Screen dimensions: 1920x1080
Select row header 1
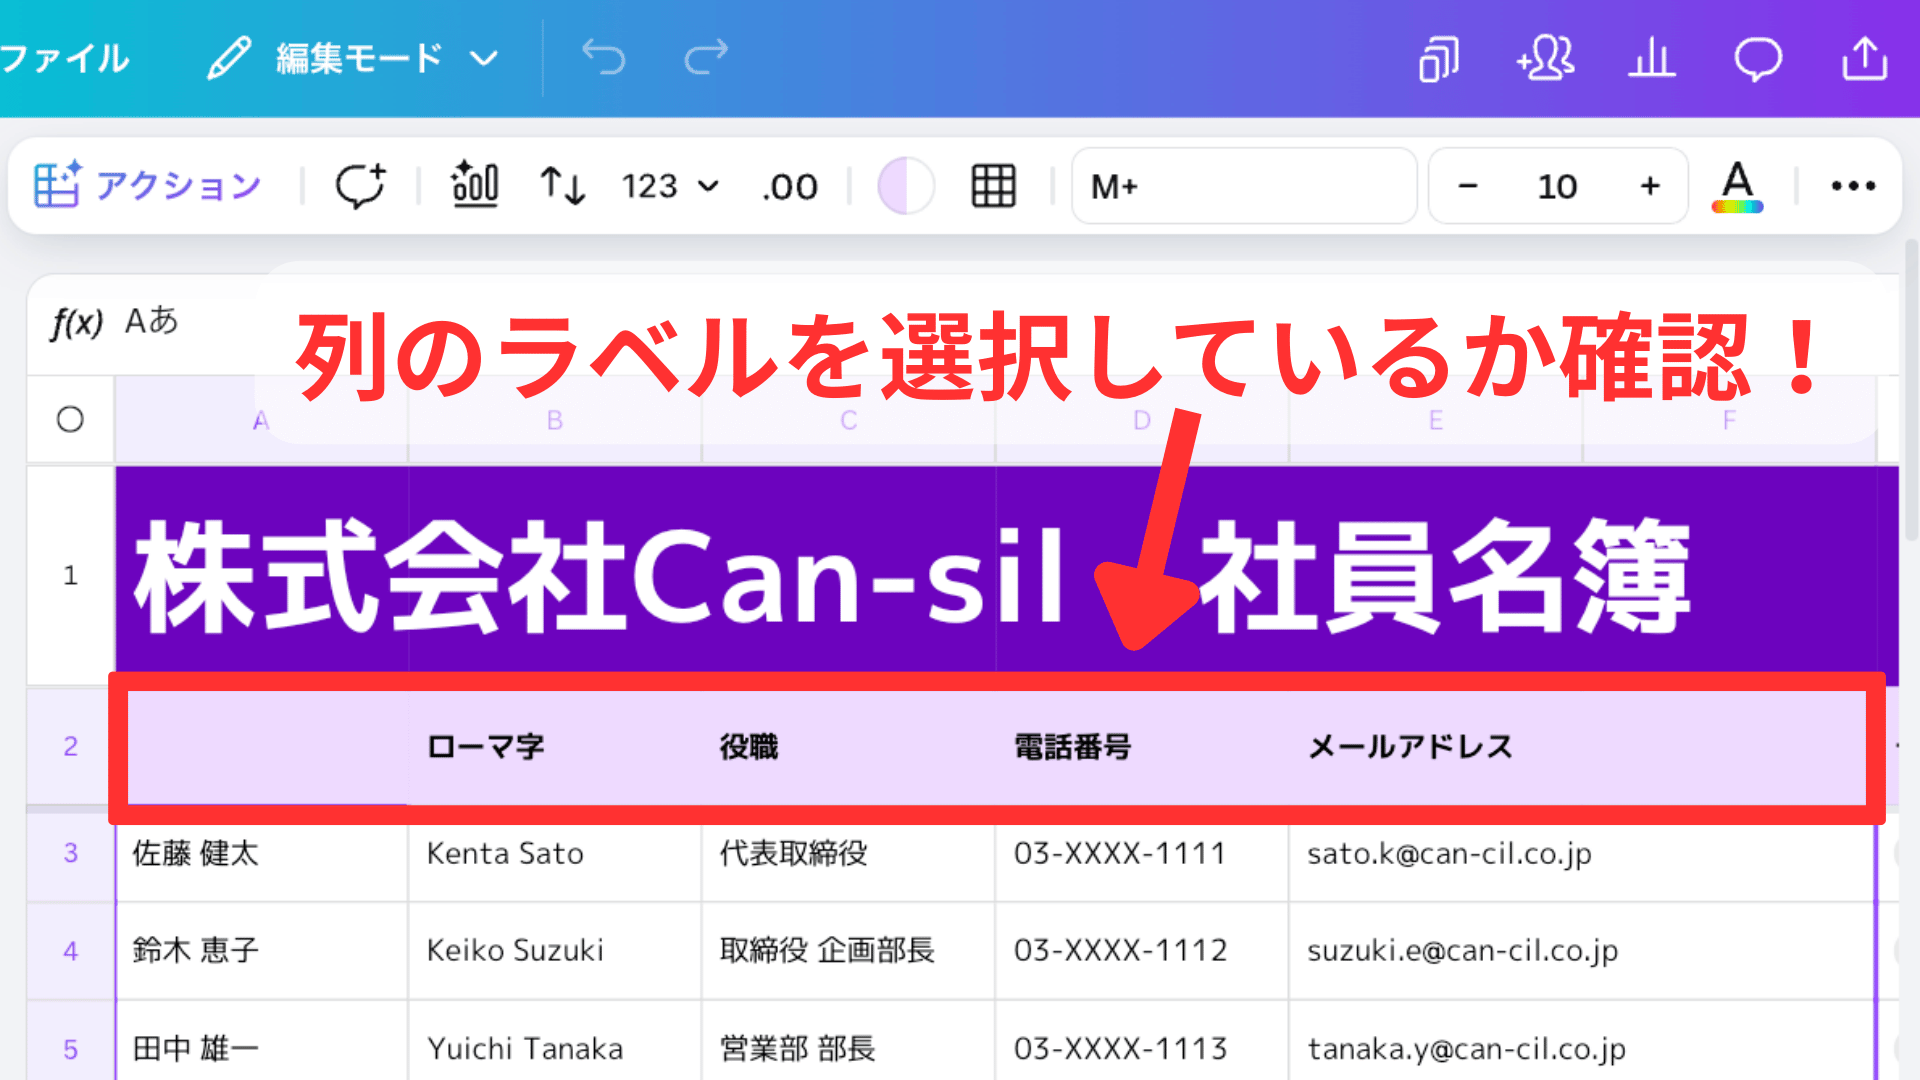pyautogui.click(x=70, y=575)
